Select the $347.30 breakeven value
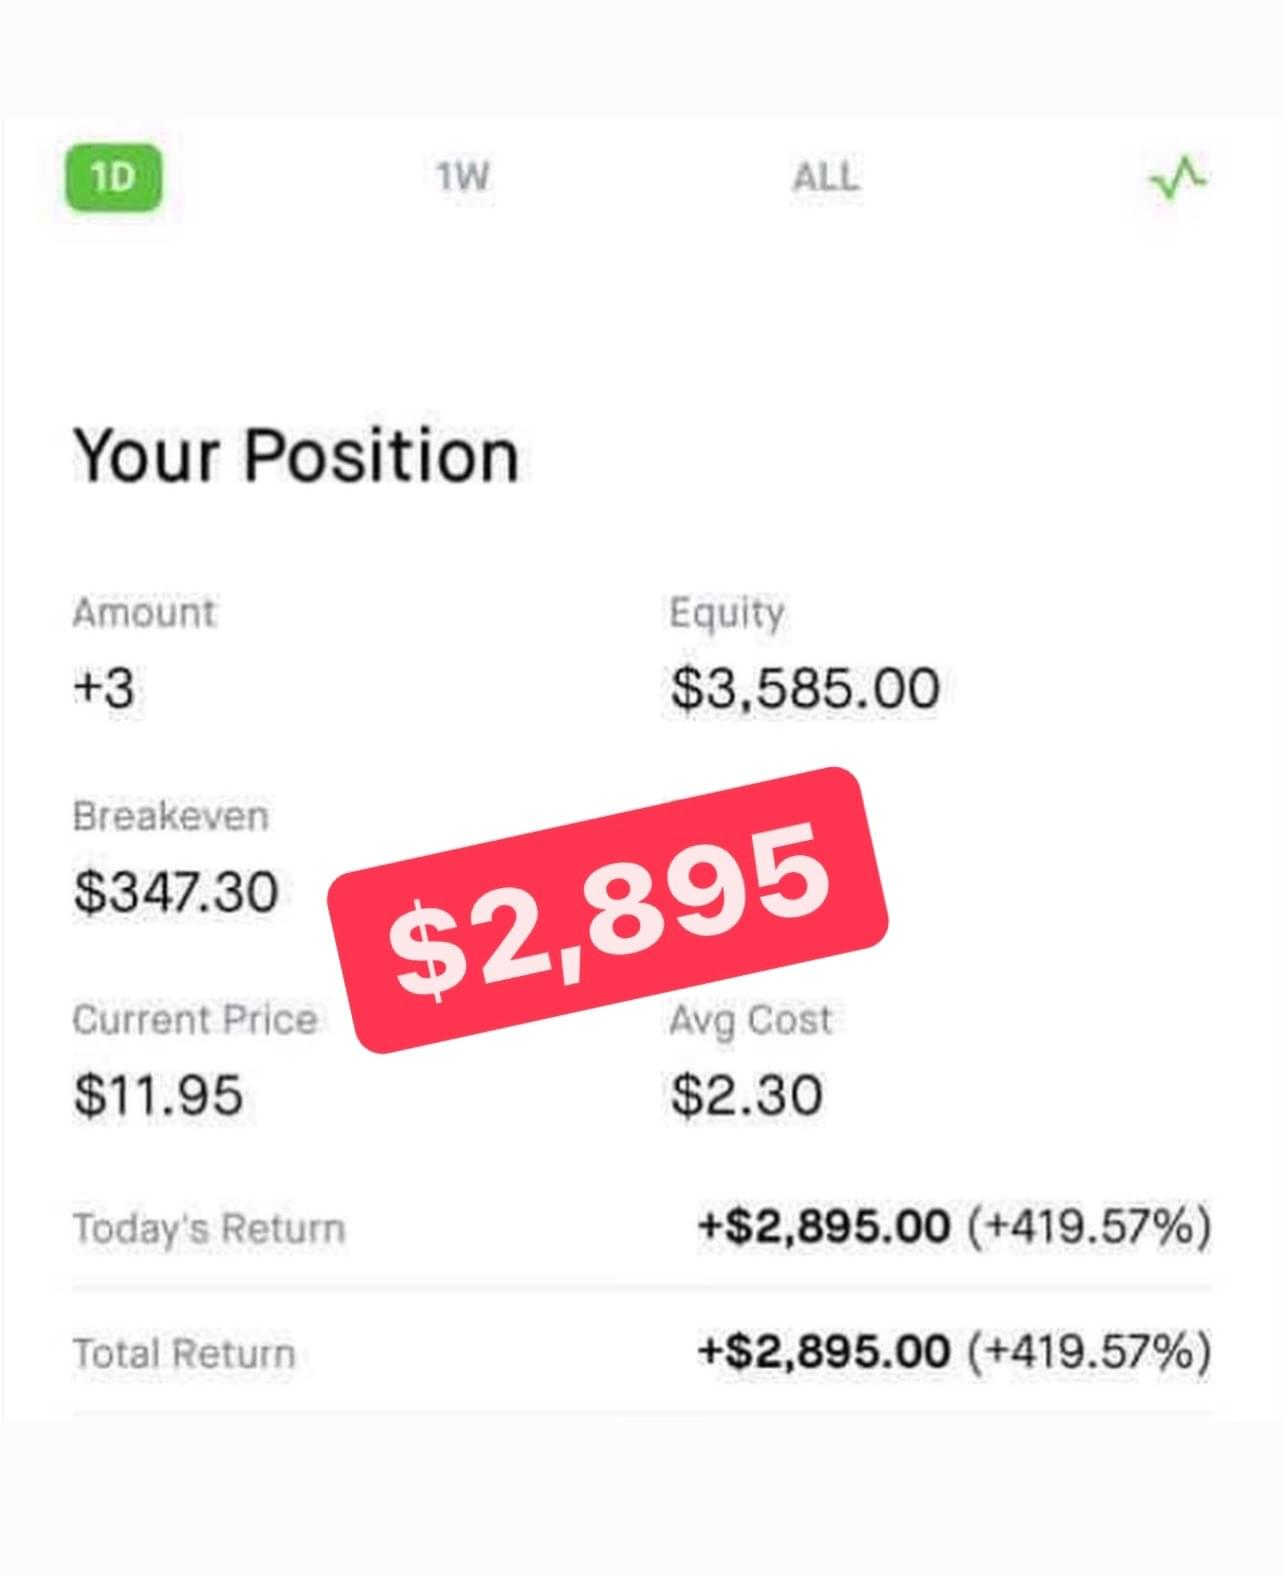The height and width of the screenshot is (1576, 1284). click(176, 892)
